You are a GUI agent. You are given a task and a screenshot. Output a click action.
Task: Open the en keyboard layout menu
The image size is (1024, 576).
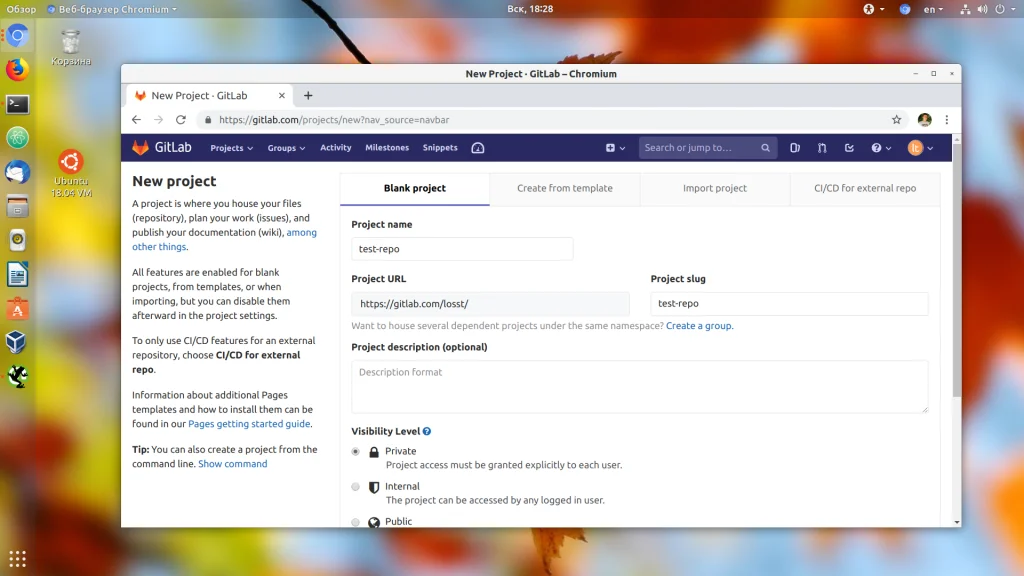[x=933, y=9]
